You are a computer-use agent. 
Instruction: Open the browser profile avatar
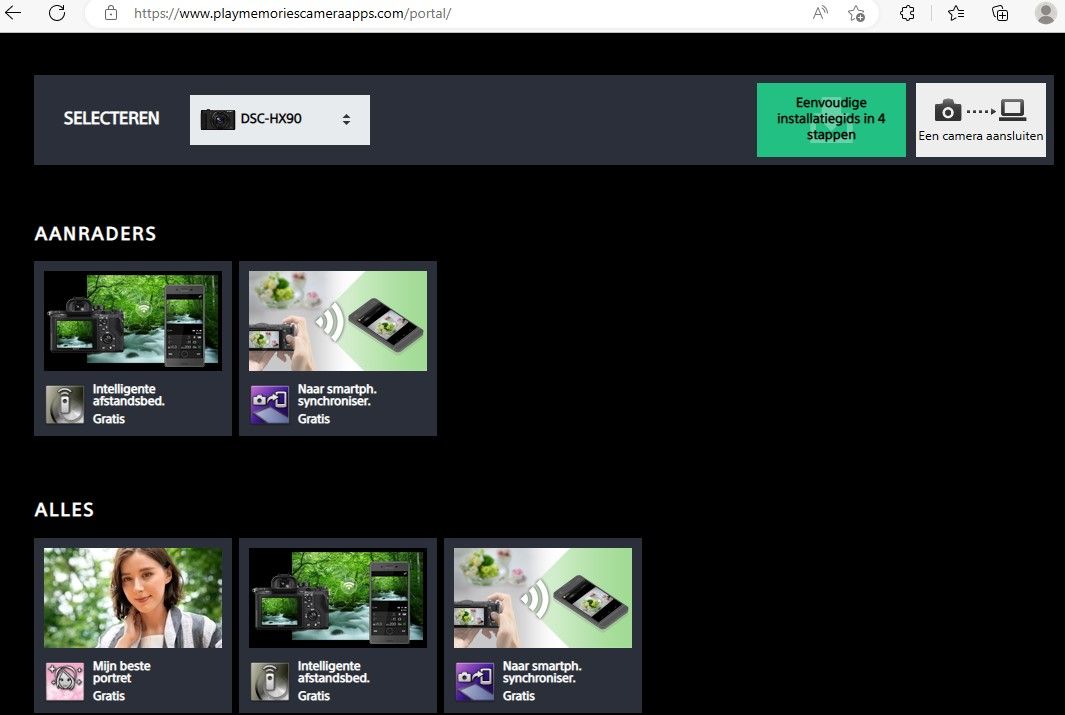point(1046,13)
